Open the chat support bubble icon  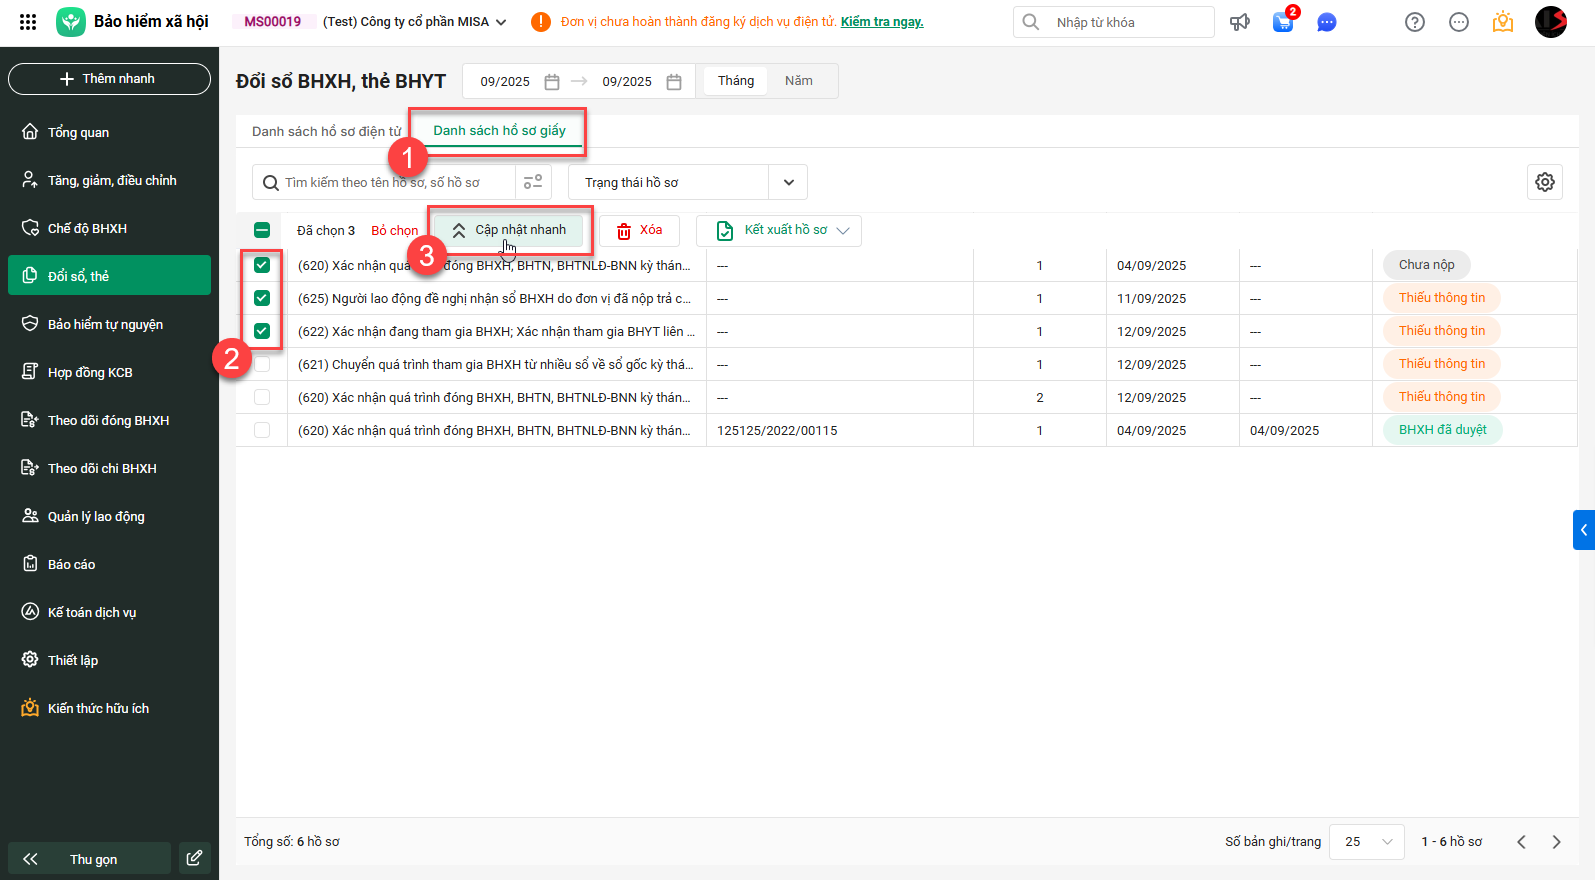tap(1327, 22)
